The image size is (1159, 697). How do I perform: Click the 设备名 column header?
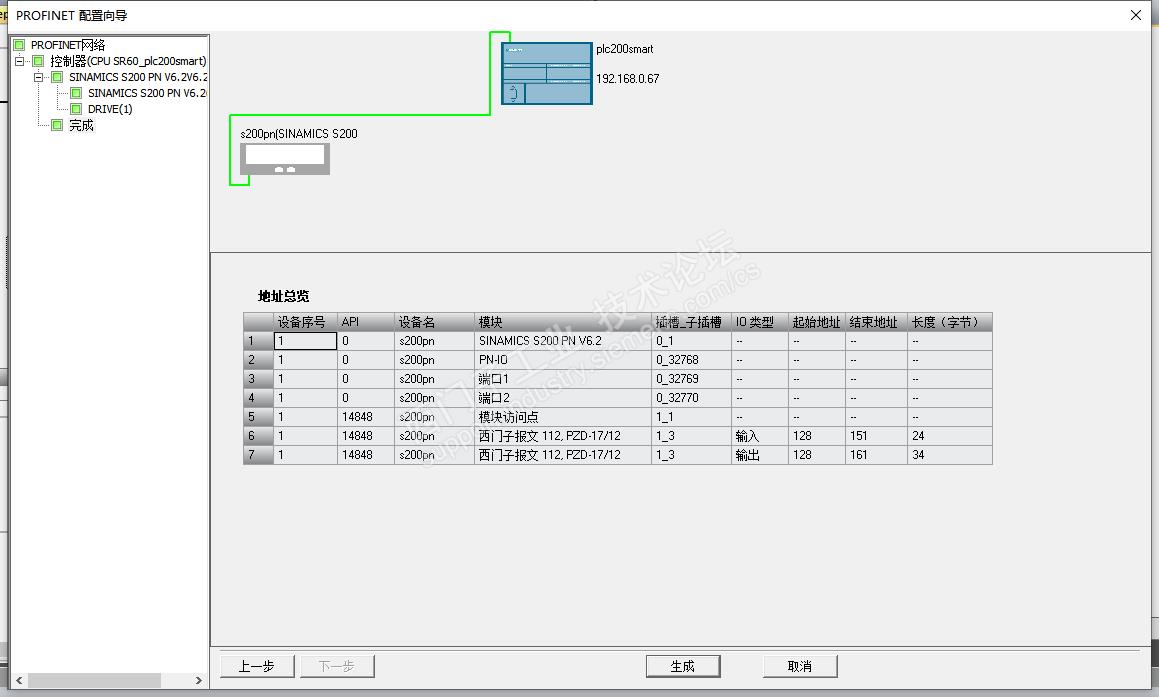tap(435, 322)
